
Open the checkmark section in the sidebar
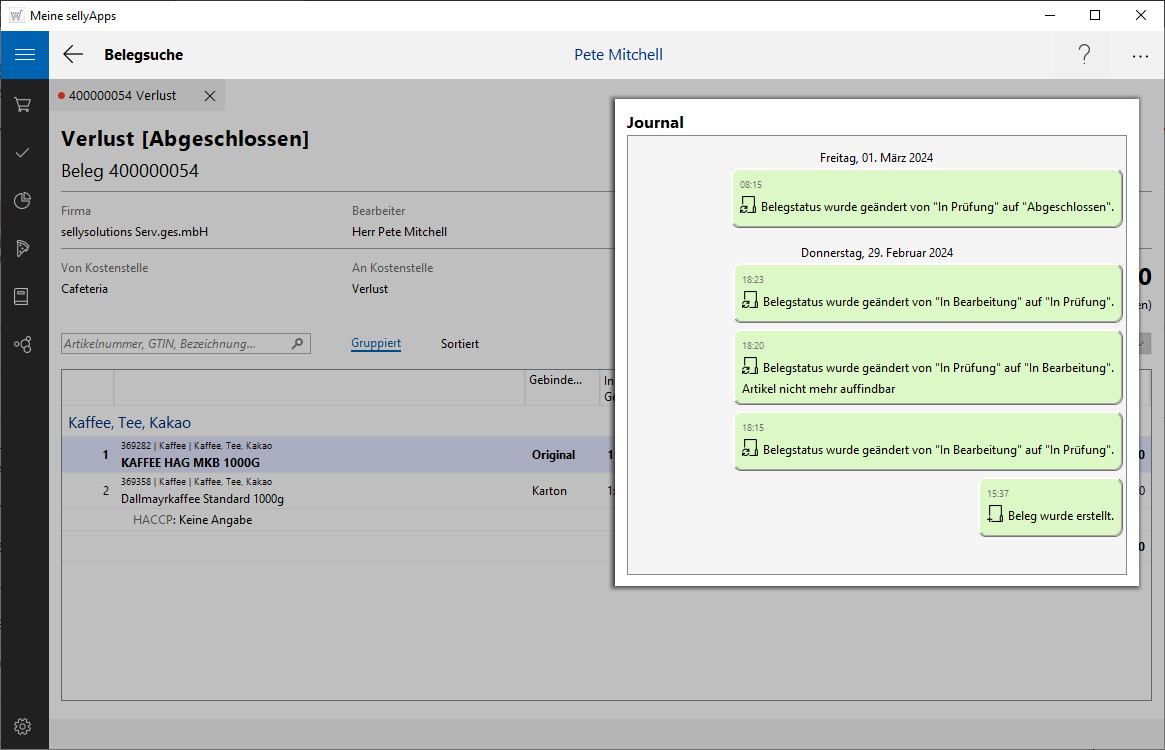click(x=23, y=152)
